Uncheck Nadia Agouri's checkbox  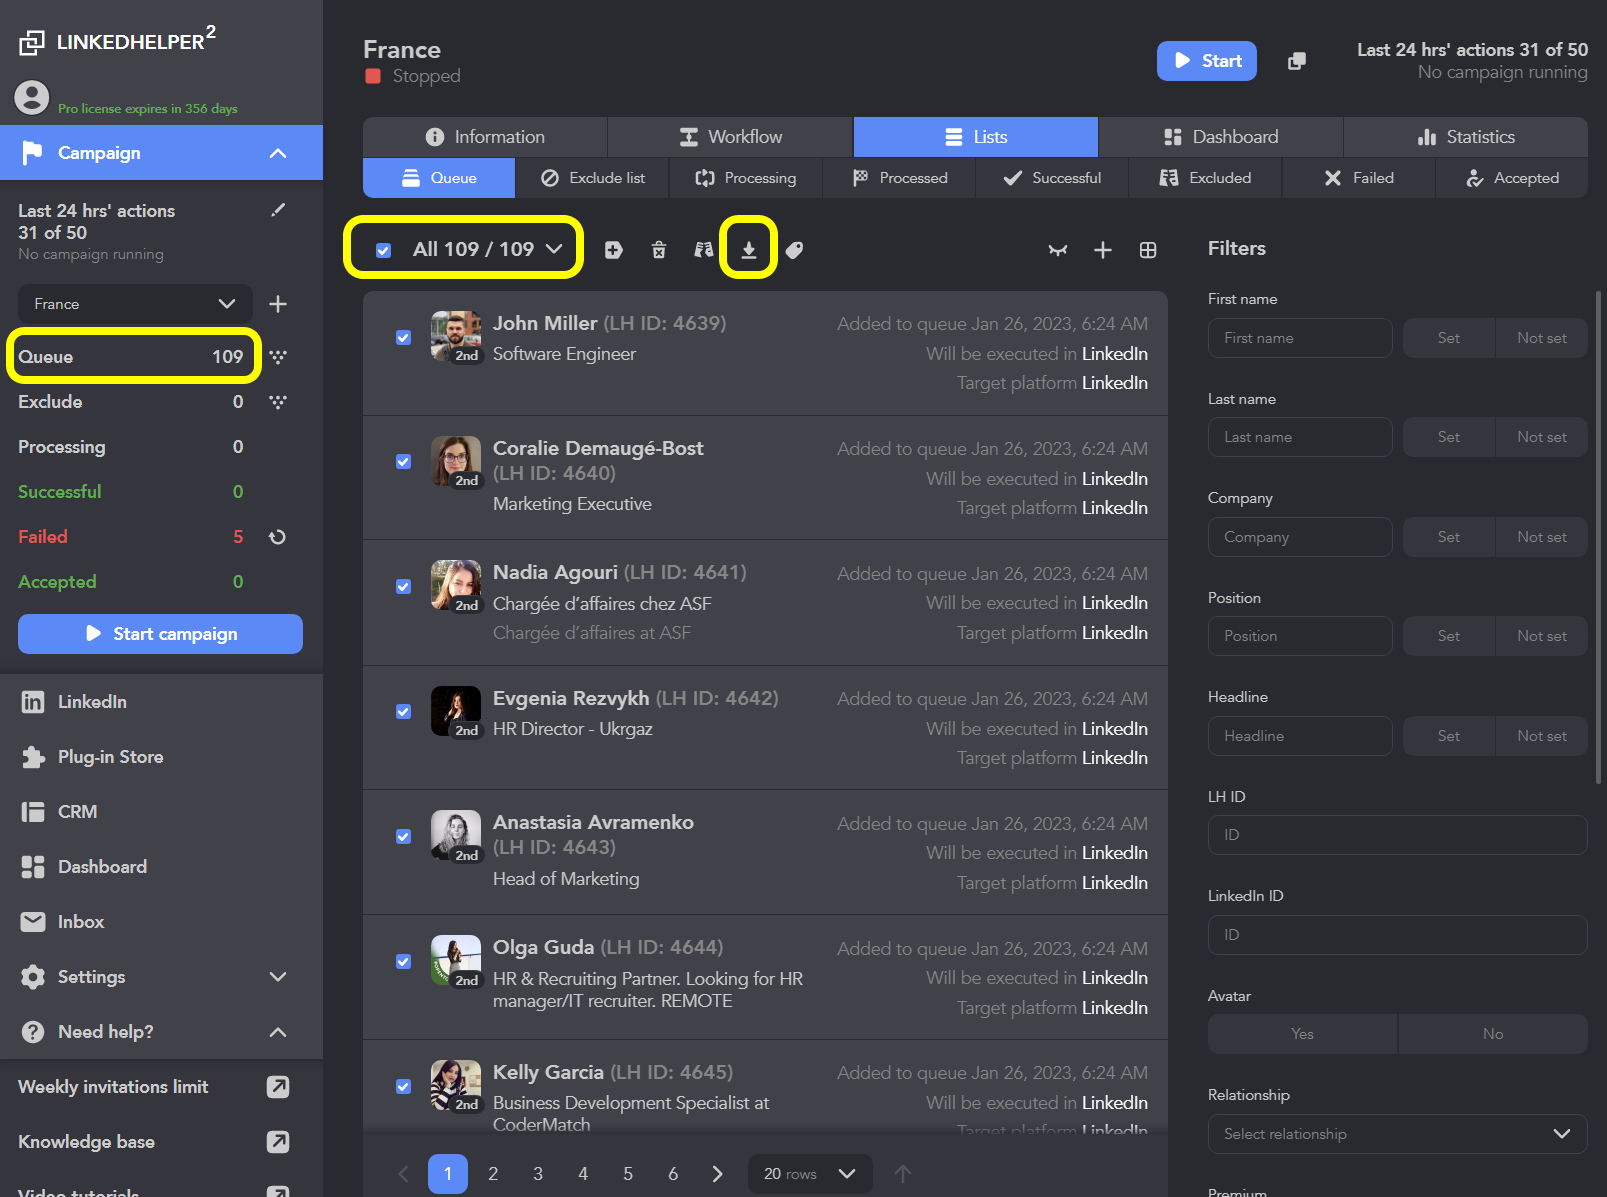coord(403,587)
